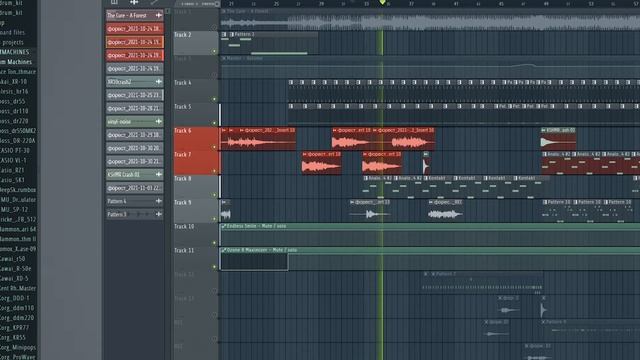This screenshot has width=640, height=360.
Task: Click the plus icon on Pattern 4 item
Action: pos(159,201)
